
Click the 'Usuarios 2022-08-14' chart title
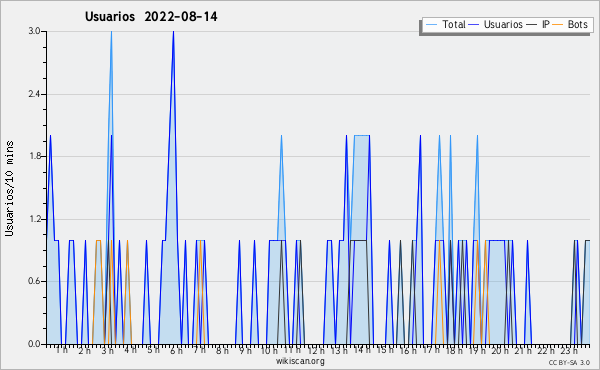[151, 17]
